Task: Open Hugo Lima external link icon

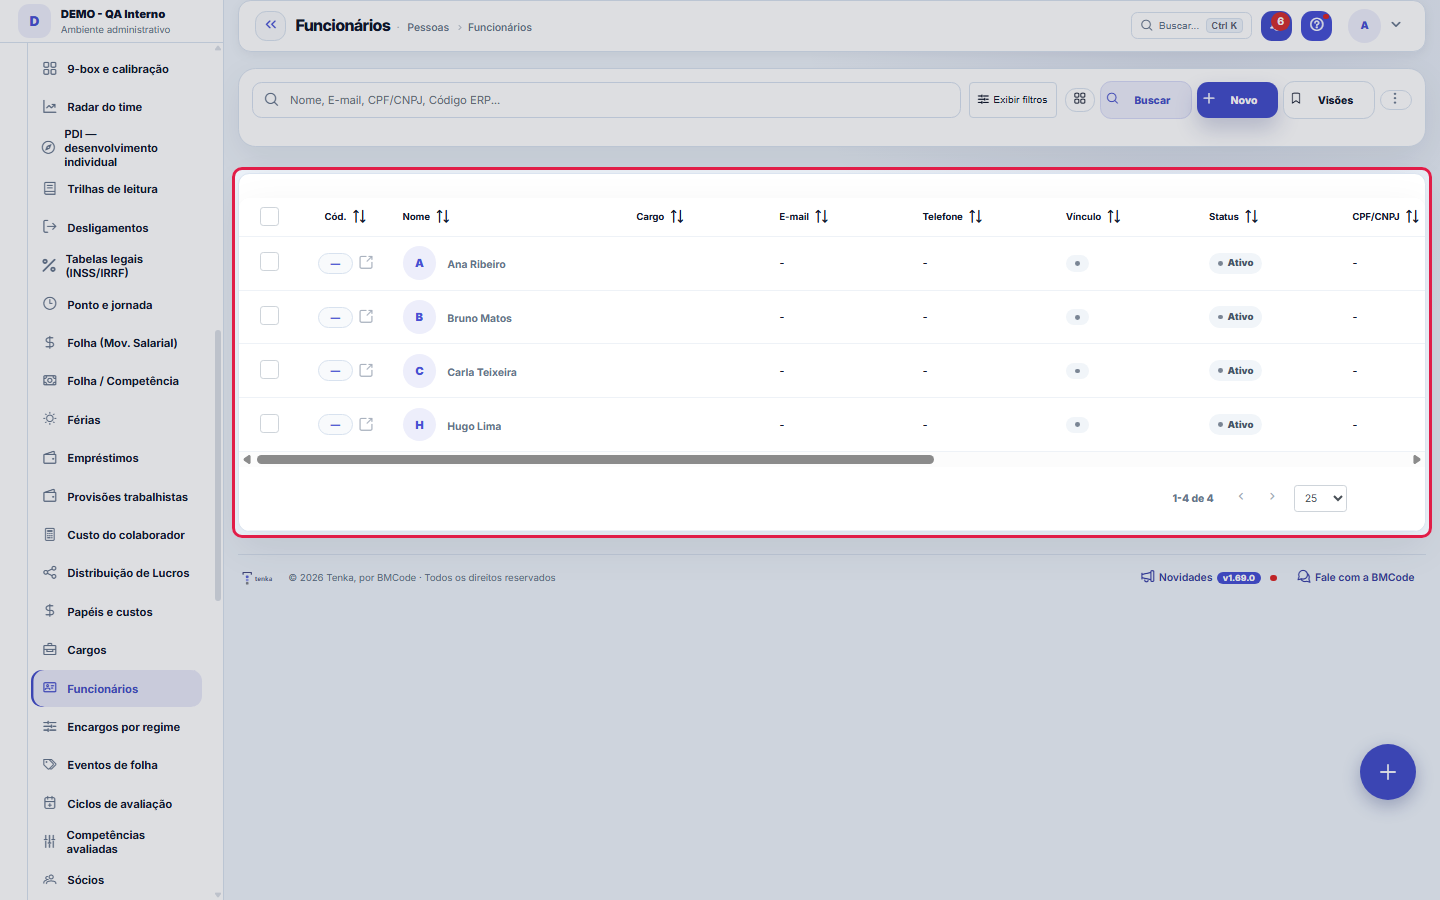Action: [x=366, y=425]
